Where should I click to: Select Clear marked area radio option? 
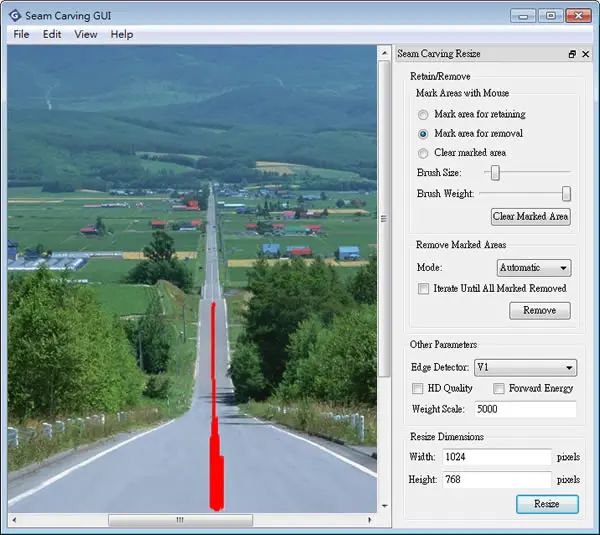coord(423,153)
